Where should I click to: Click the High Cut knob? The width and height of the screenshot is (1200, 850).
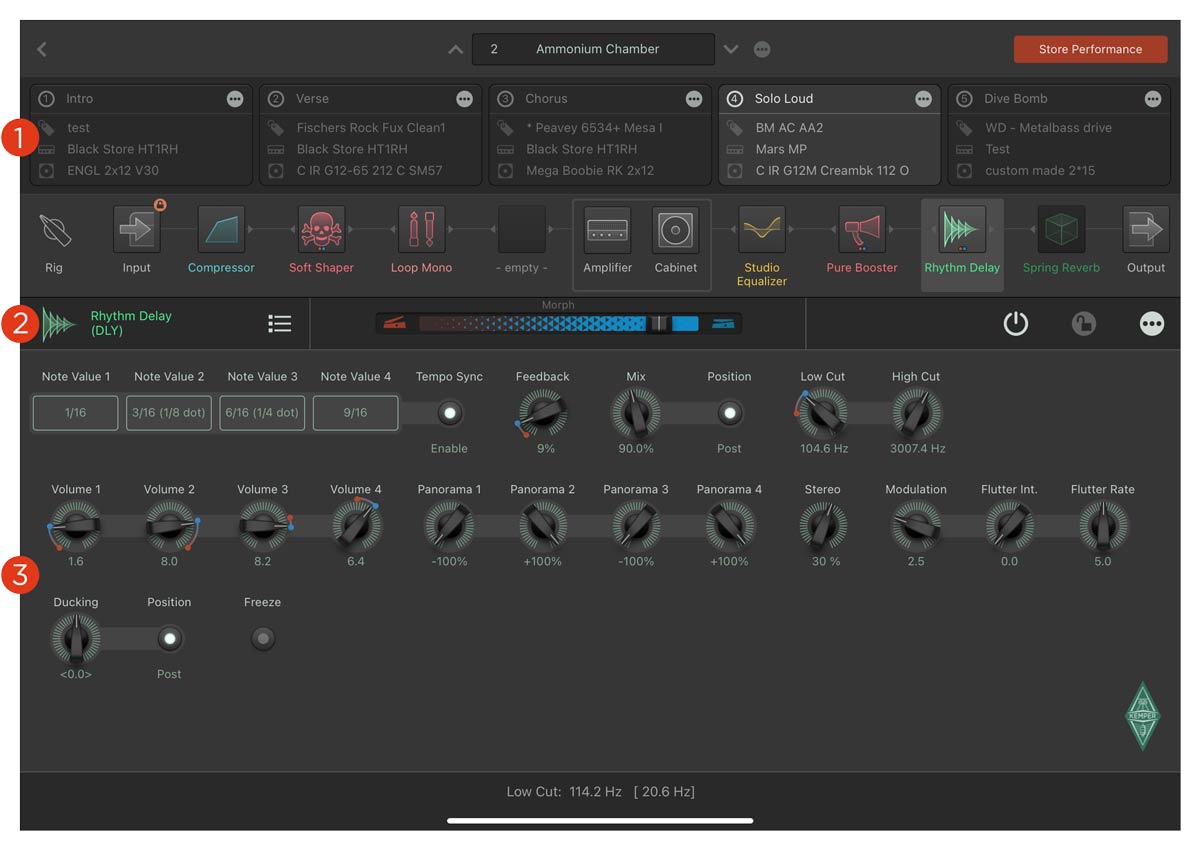pyautogui.click(x=917, y=413)
